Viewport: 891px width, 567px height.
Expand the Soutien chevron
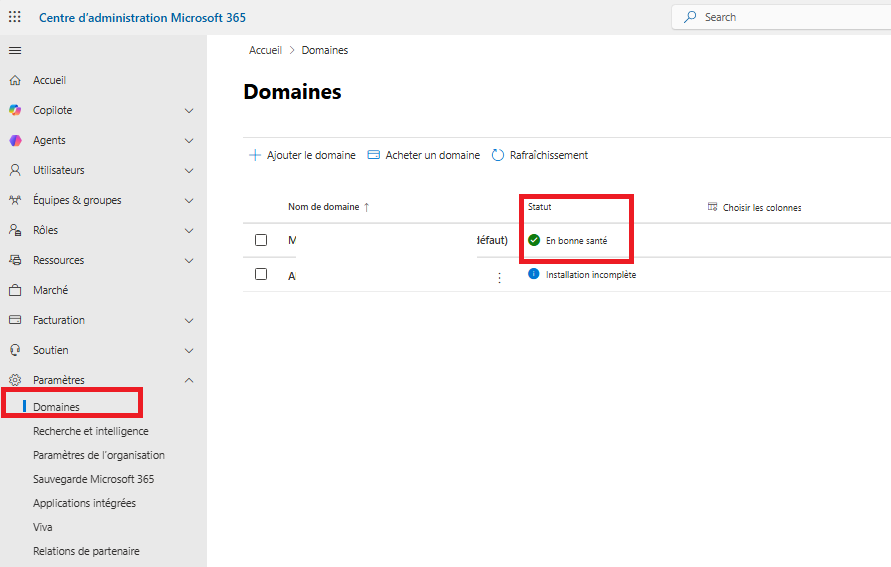[189, 351]
